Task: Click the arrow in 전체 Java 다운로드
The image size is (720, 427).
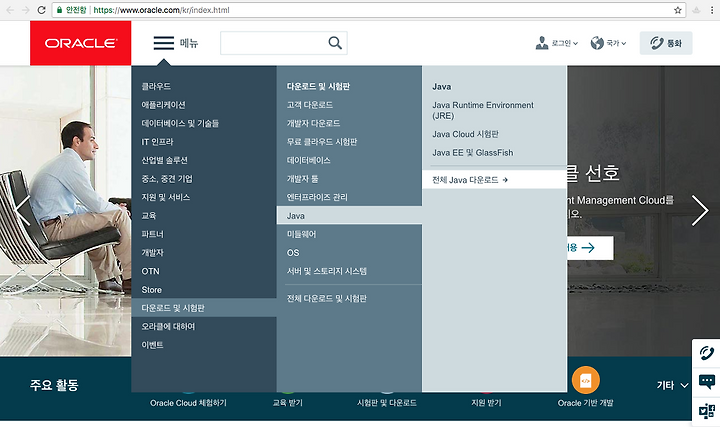Action: [x=505, y=180]
